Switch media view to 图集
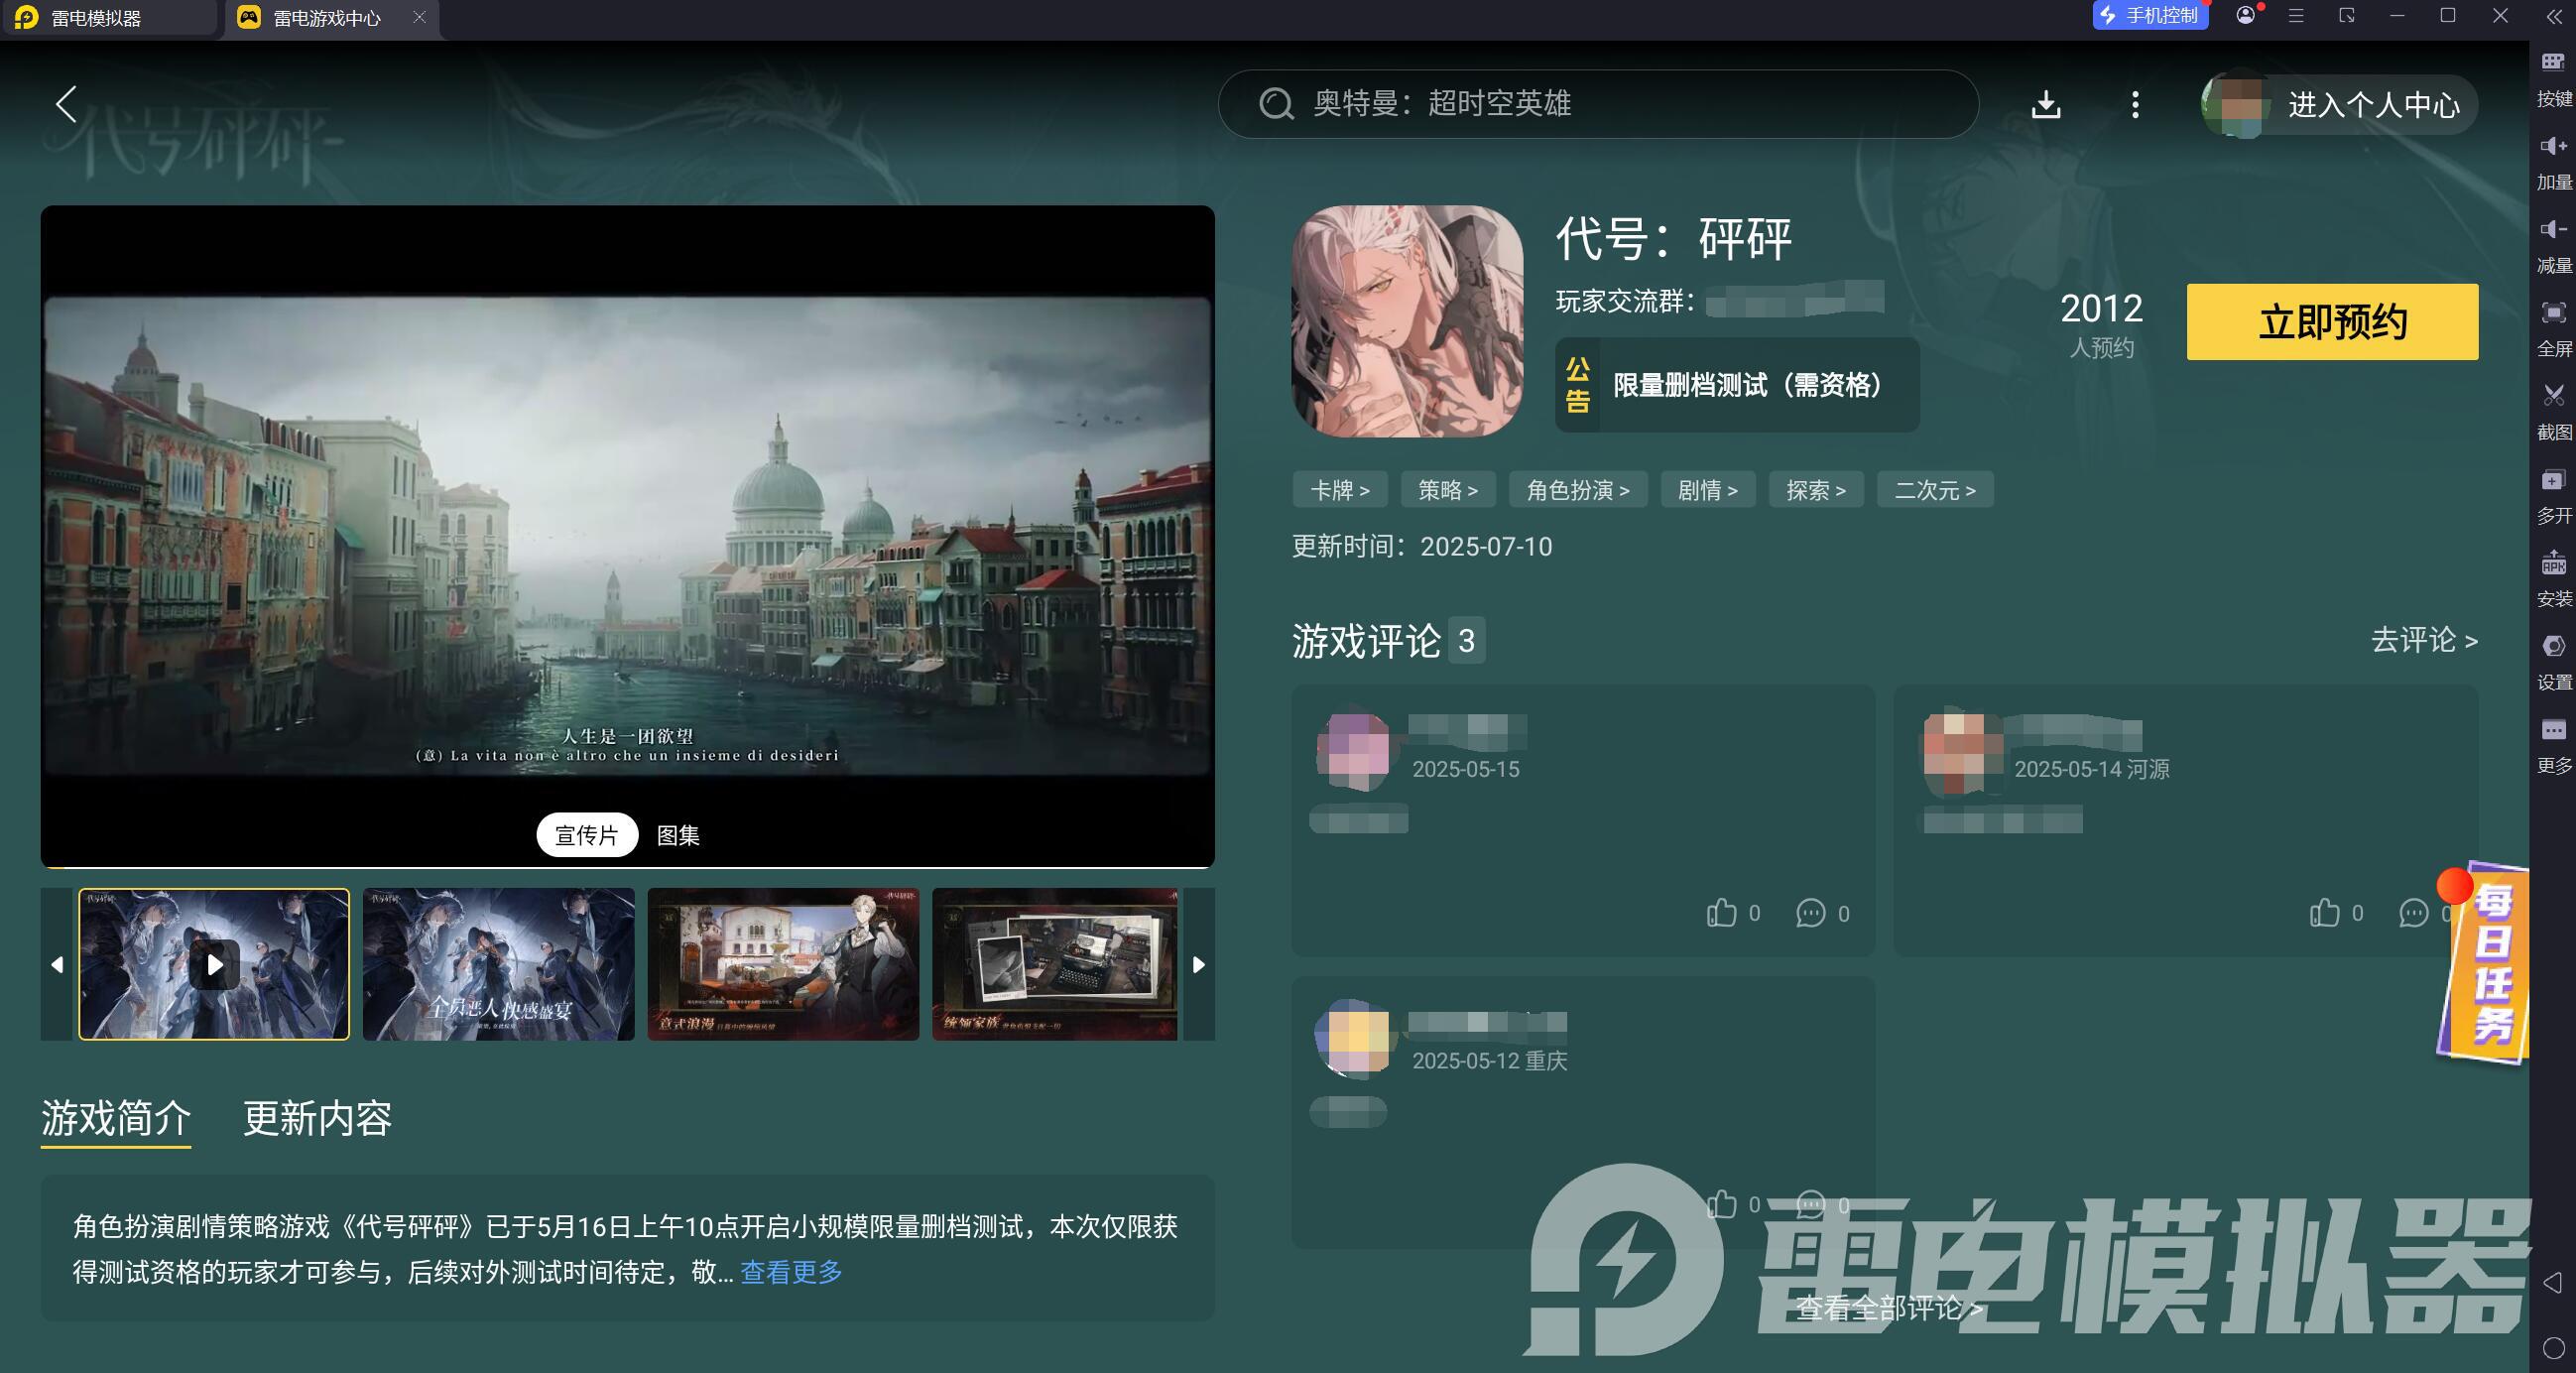The width and height of the screenshot is (2576, 1373). tap(678, 835)
